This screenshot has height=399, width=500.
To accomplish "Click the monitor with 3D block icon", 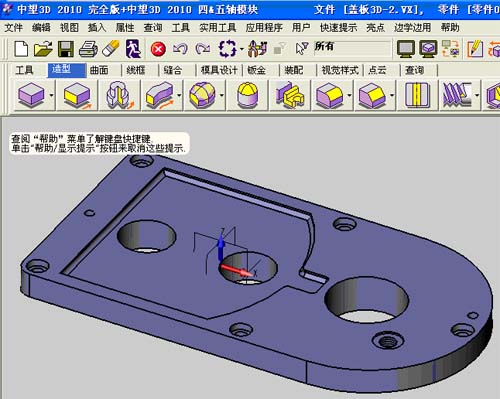I will point(428,49).
